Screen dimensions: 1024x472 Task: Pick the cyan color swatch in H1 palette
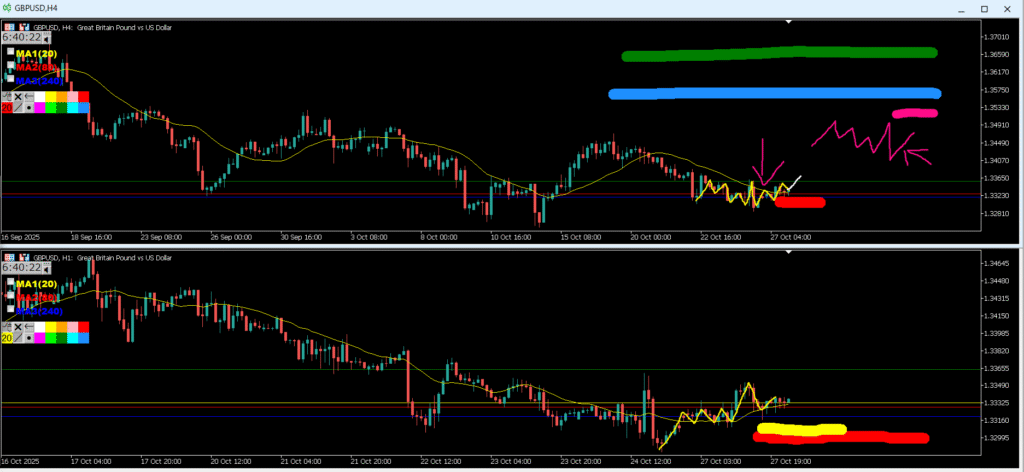click(x=72, y=337)
